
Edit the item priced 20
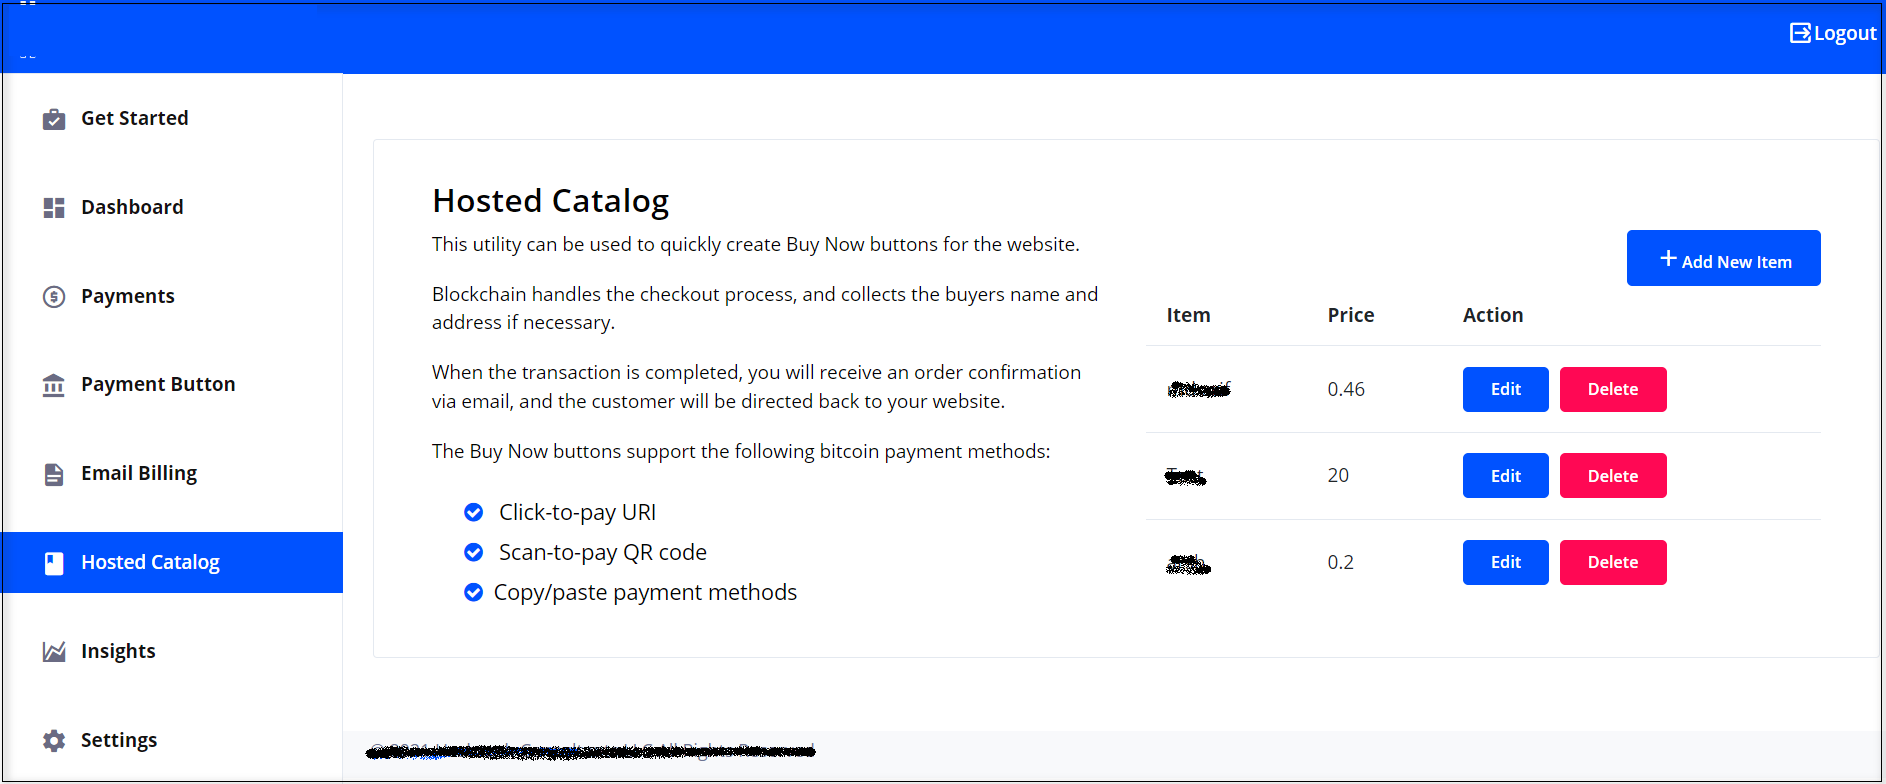[x=1505, y=476]
